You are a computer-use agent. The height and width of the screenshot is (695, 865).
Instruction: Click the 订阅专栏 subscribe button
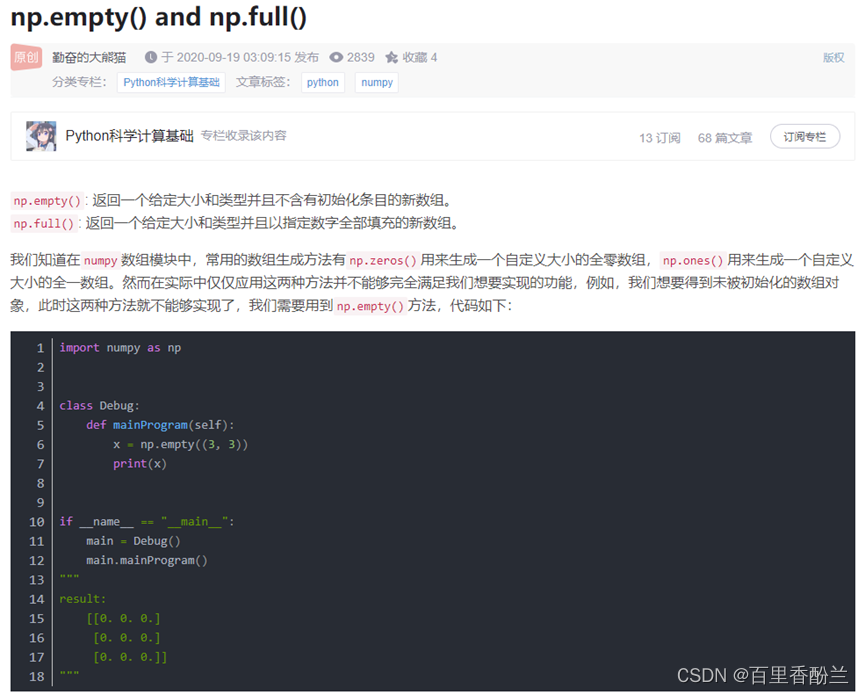click(x=805, y=138)
